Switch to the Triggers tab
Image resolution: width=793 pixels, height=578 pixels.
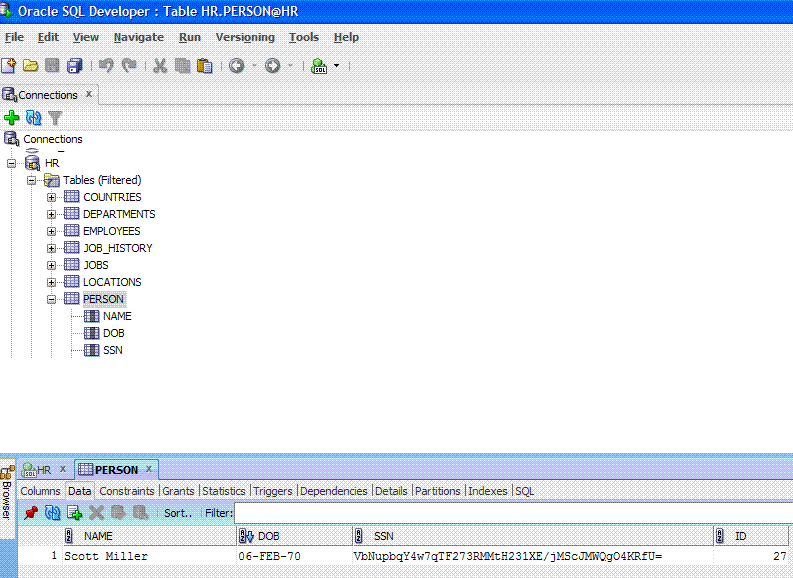[x=273, y=491]
